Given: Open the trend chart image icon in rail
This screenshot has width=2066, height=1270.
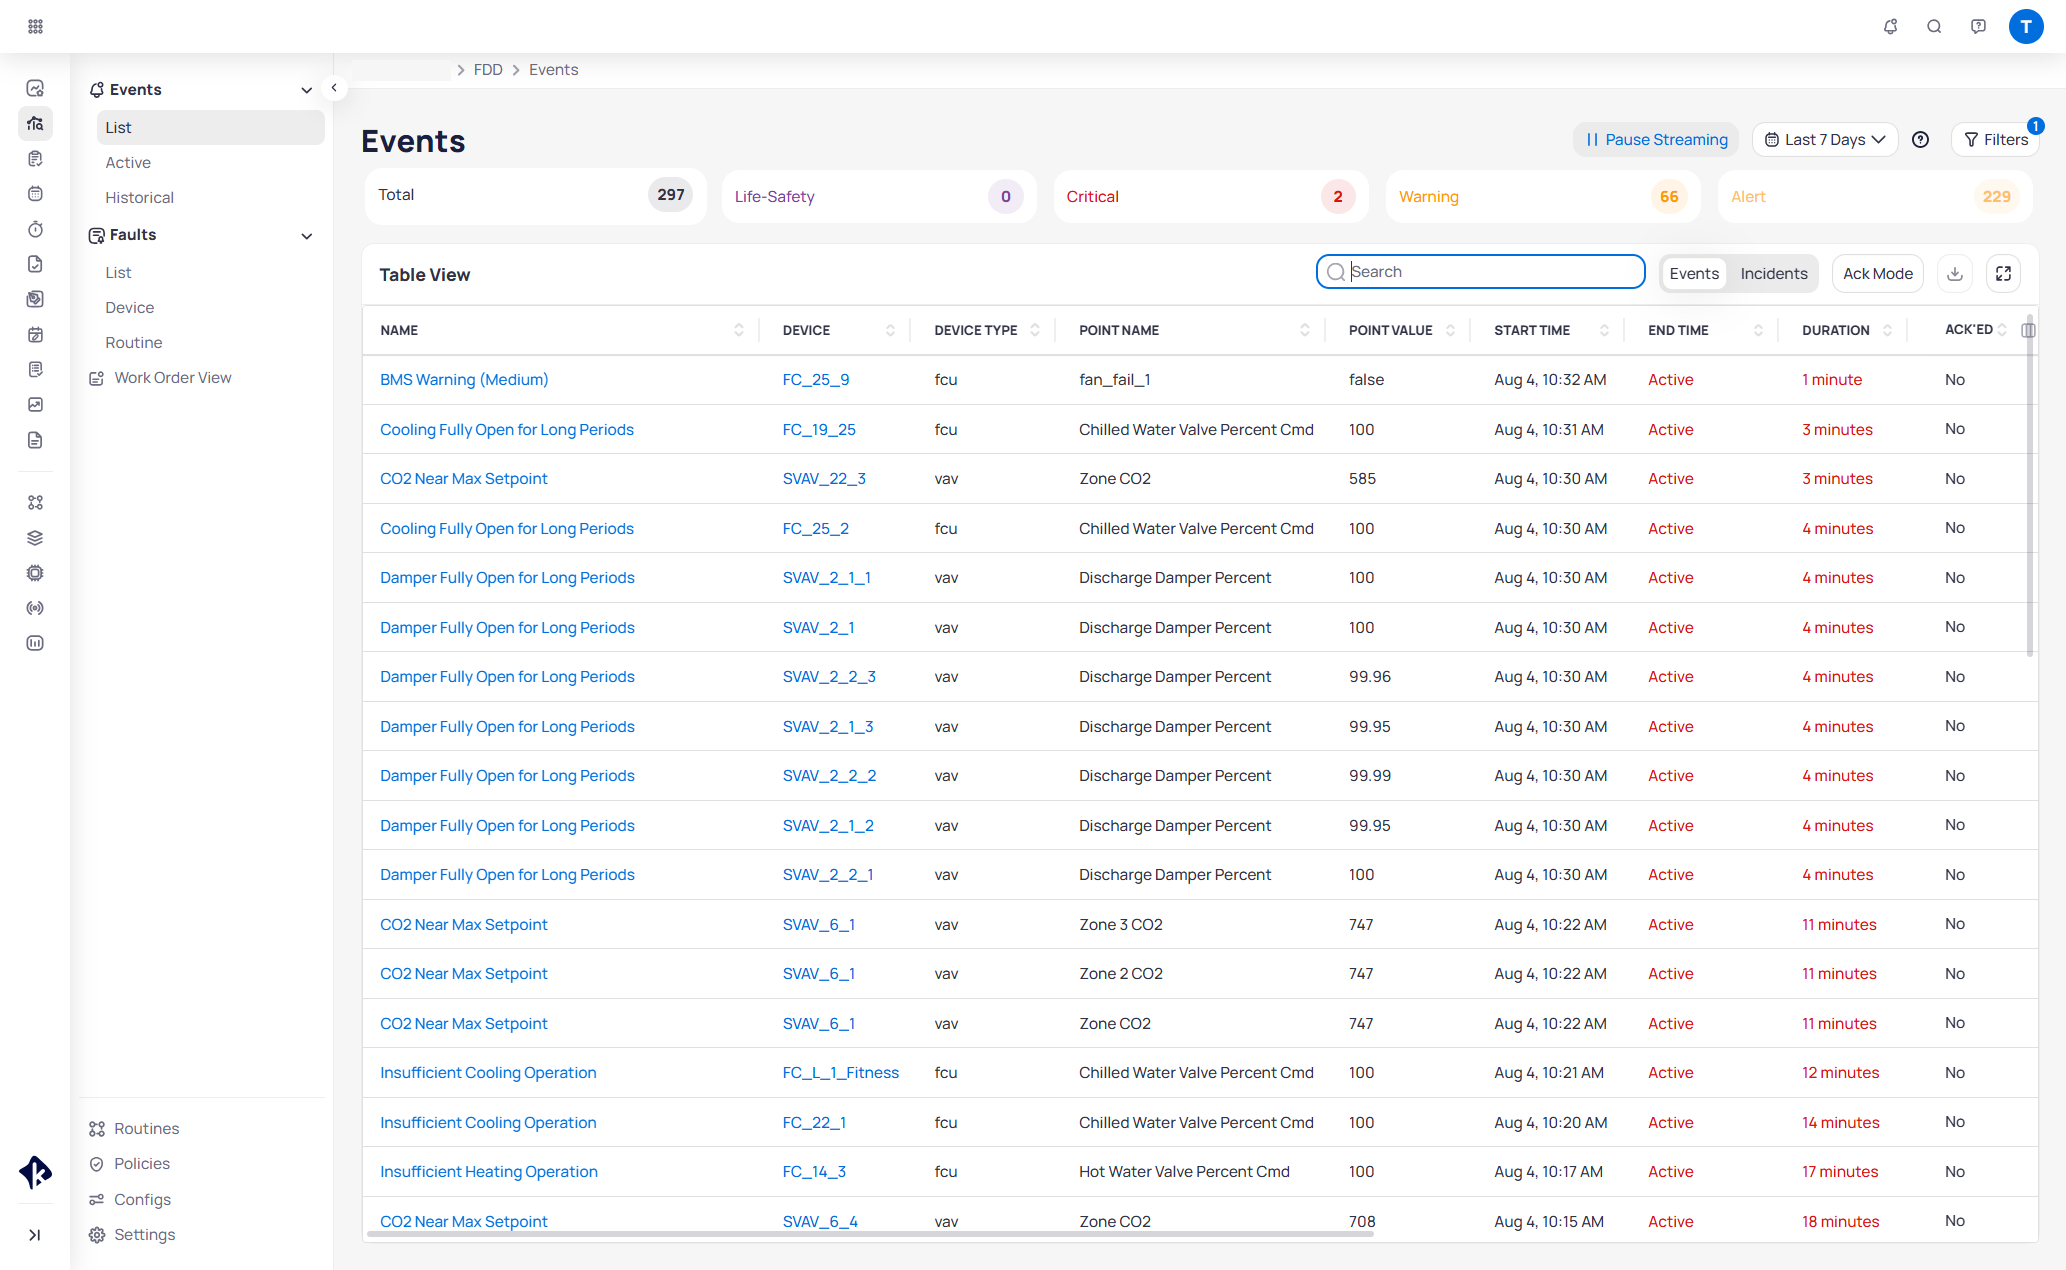Looking at the screenshot, I should pyautogui.click(x=35, y=405).
